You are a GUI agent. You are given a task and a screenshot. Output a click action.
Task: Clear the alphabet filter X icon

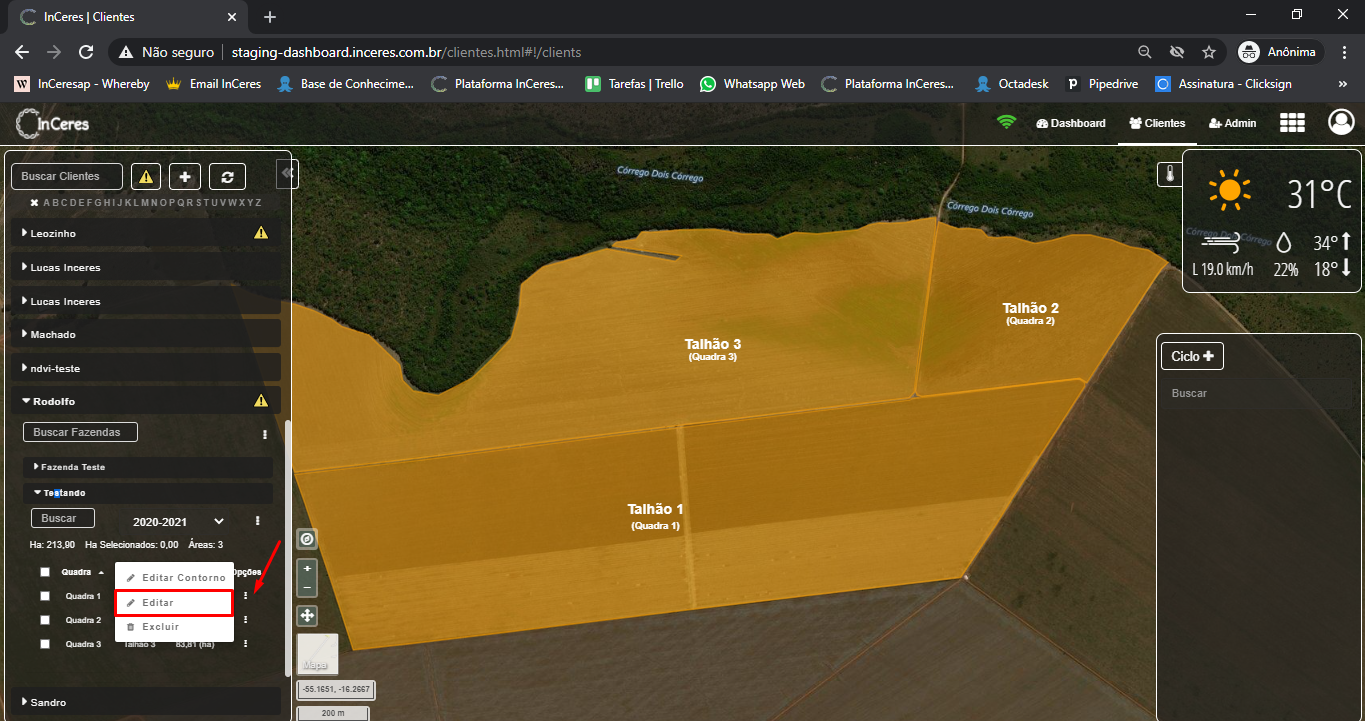(34, 203)
